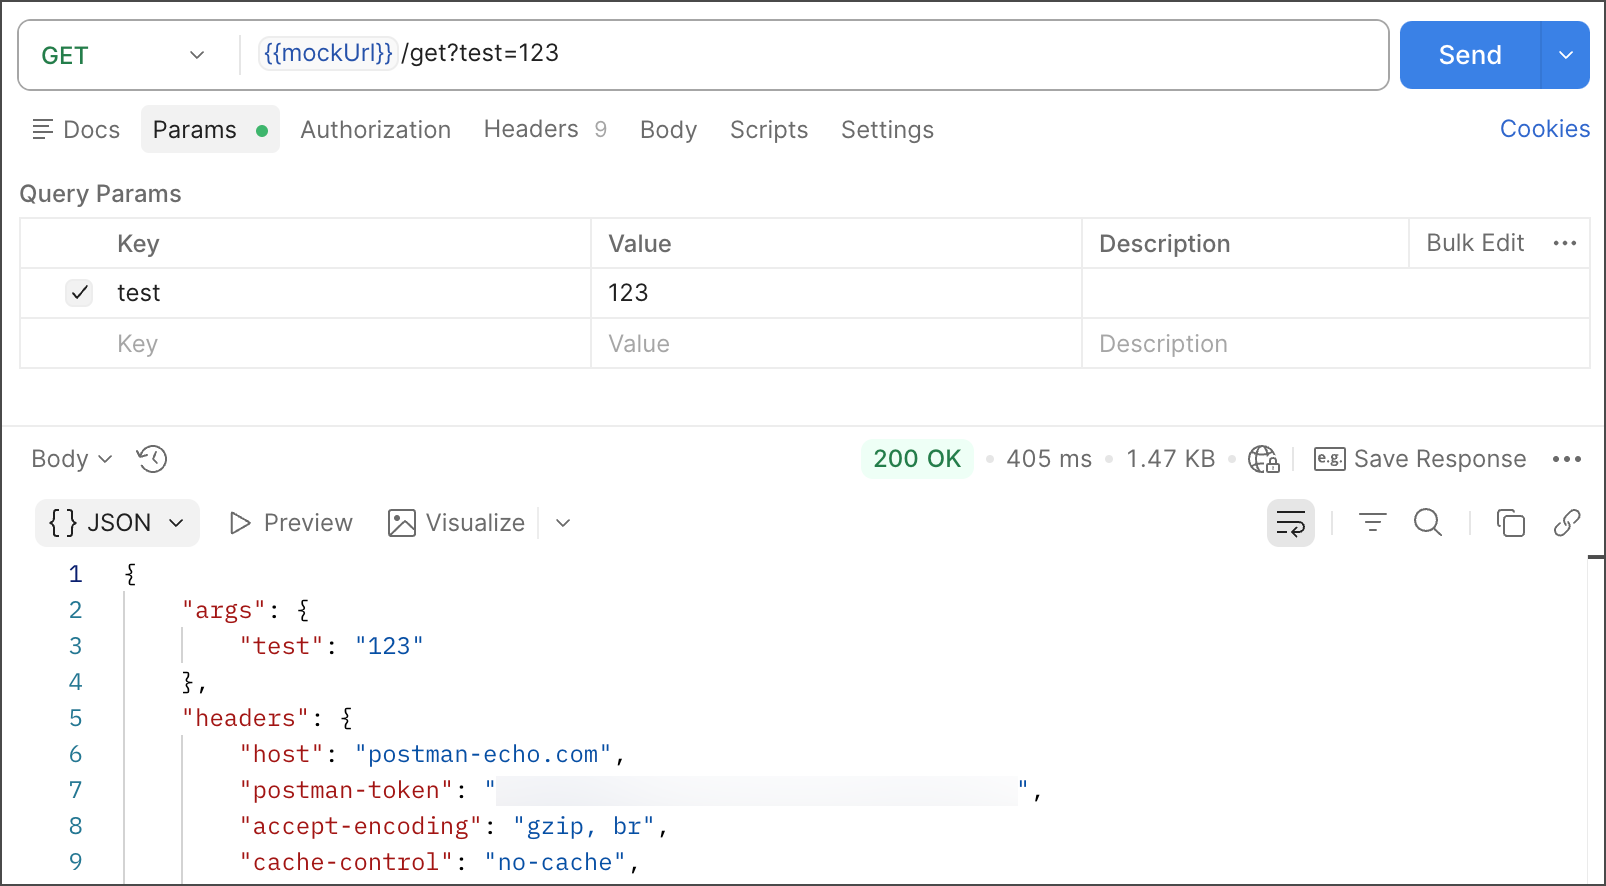Open search in response body
1606x886 pixels.
click(1427, 523)
